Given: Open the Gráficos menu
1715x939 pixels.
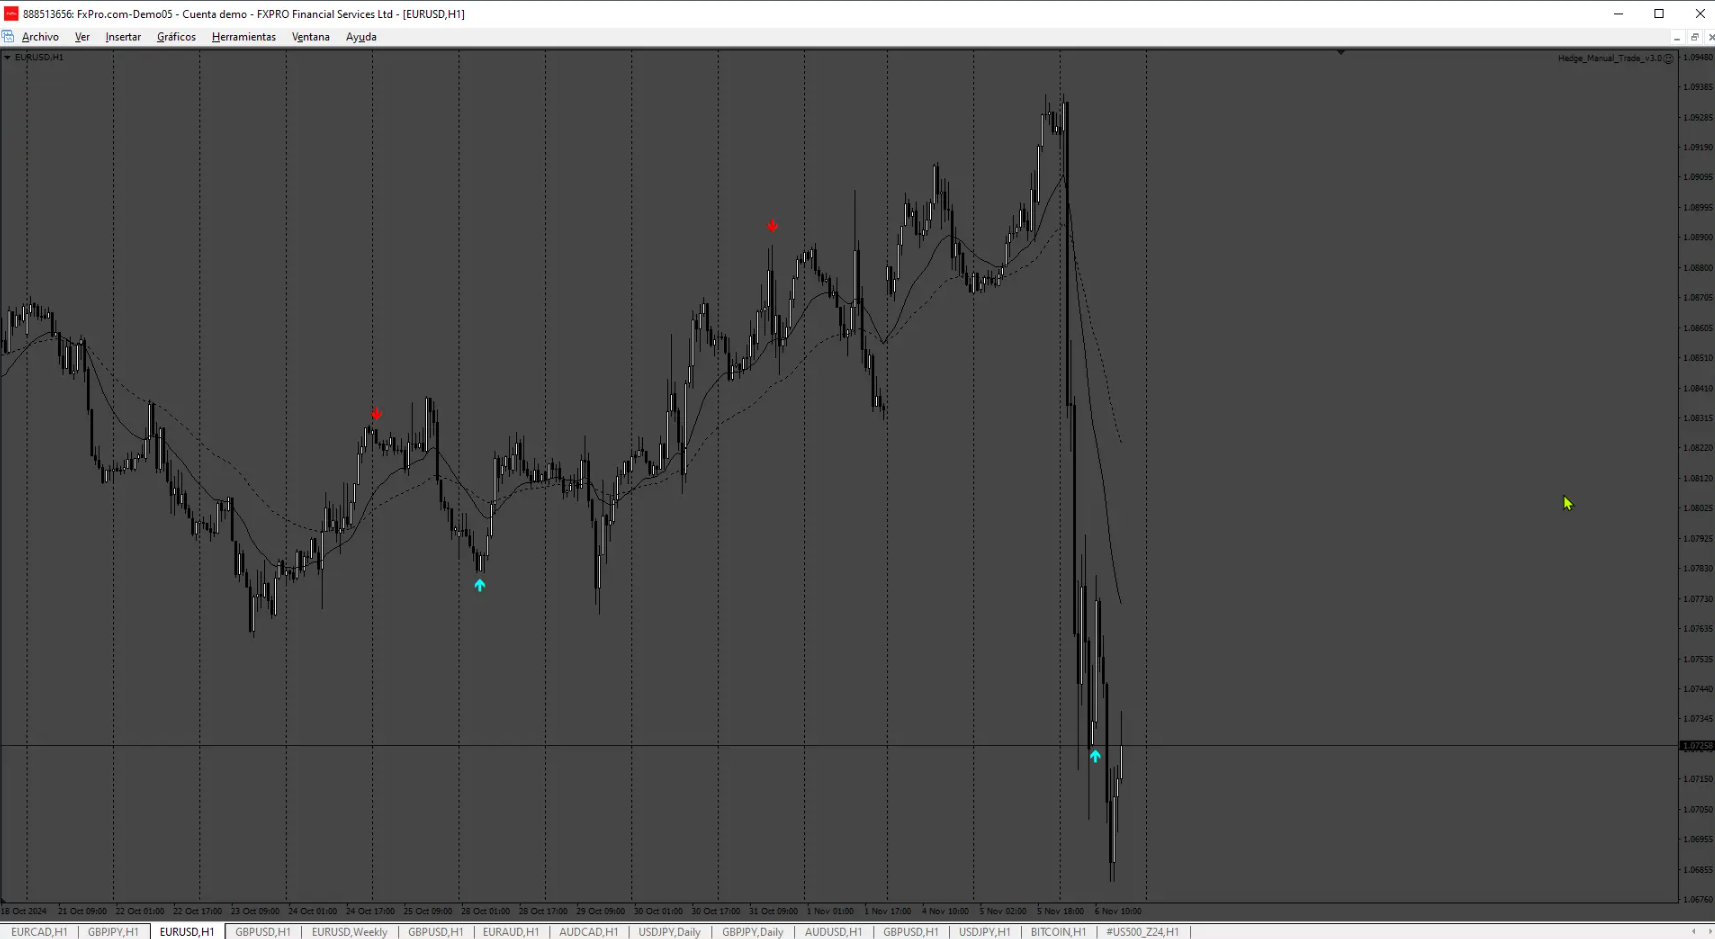Looking at the screenshot, I should point(176,37).
